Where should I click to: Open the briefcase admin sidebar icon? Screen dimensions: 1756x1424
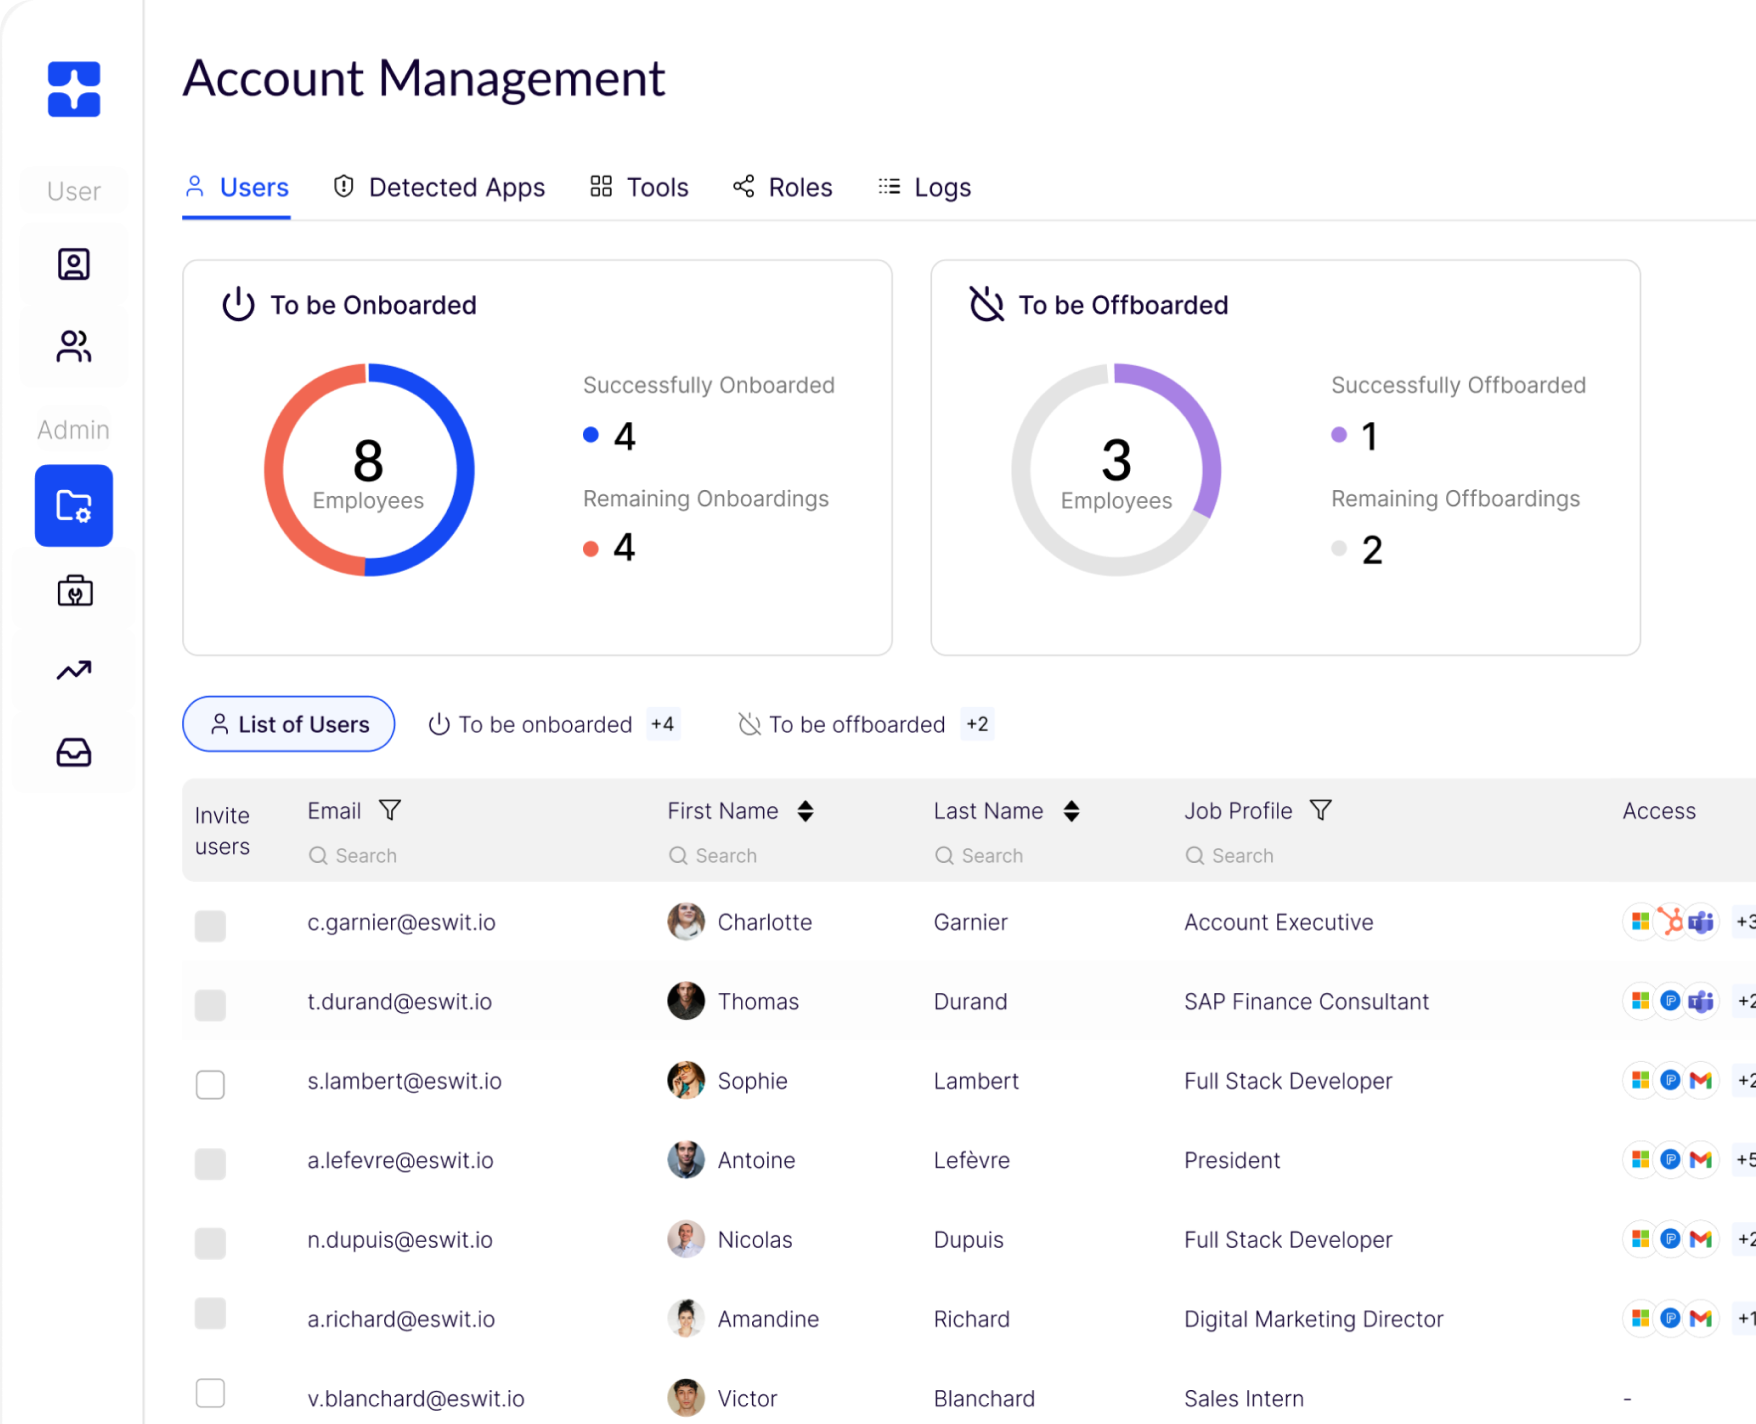click(x=74, y=591)
